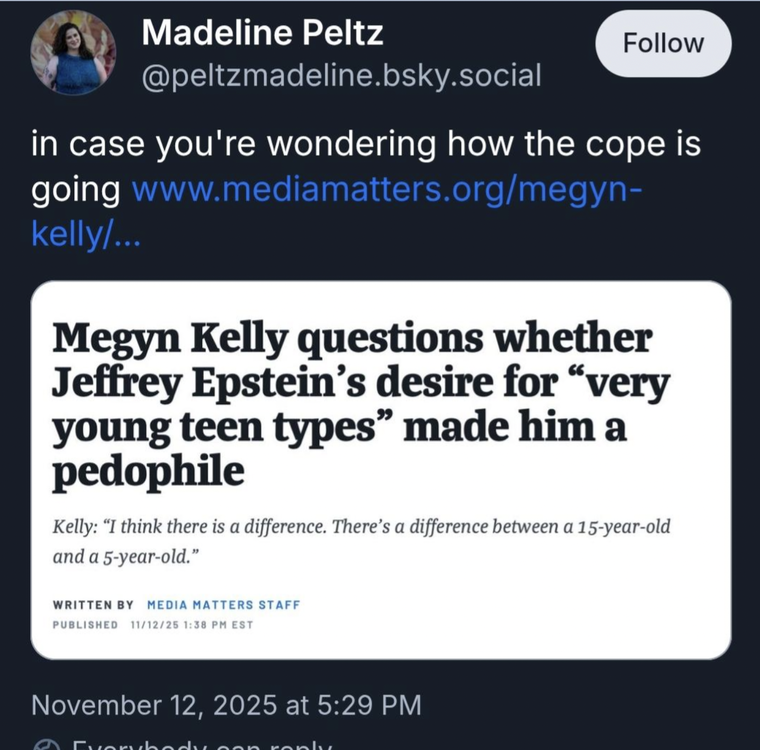This screenshot has width=760, height=750.
Task: Click the PUBLISHED label in the card
Action: coord(85,625)
